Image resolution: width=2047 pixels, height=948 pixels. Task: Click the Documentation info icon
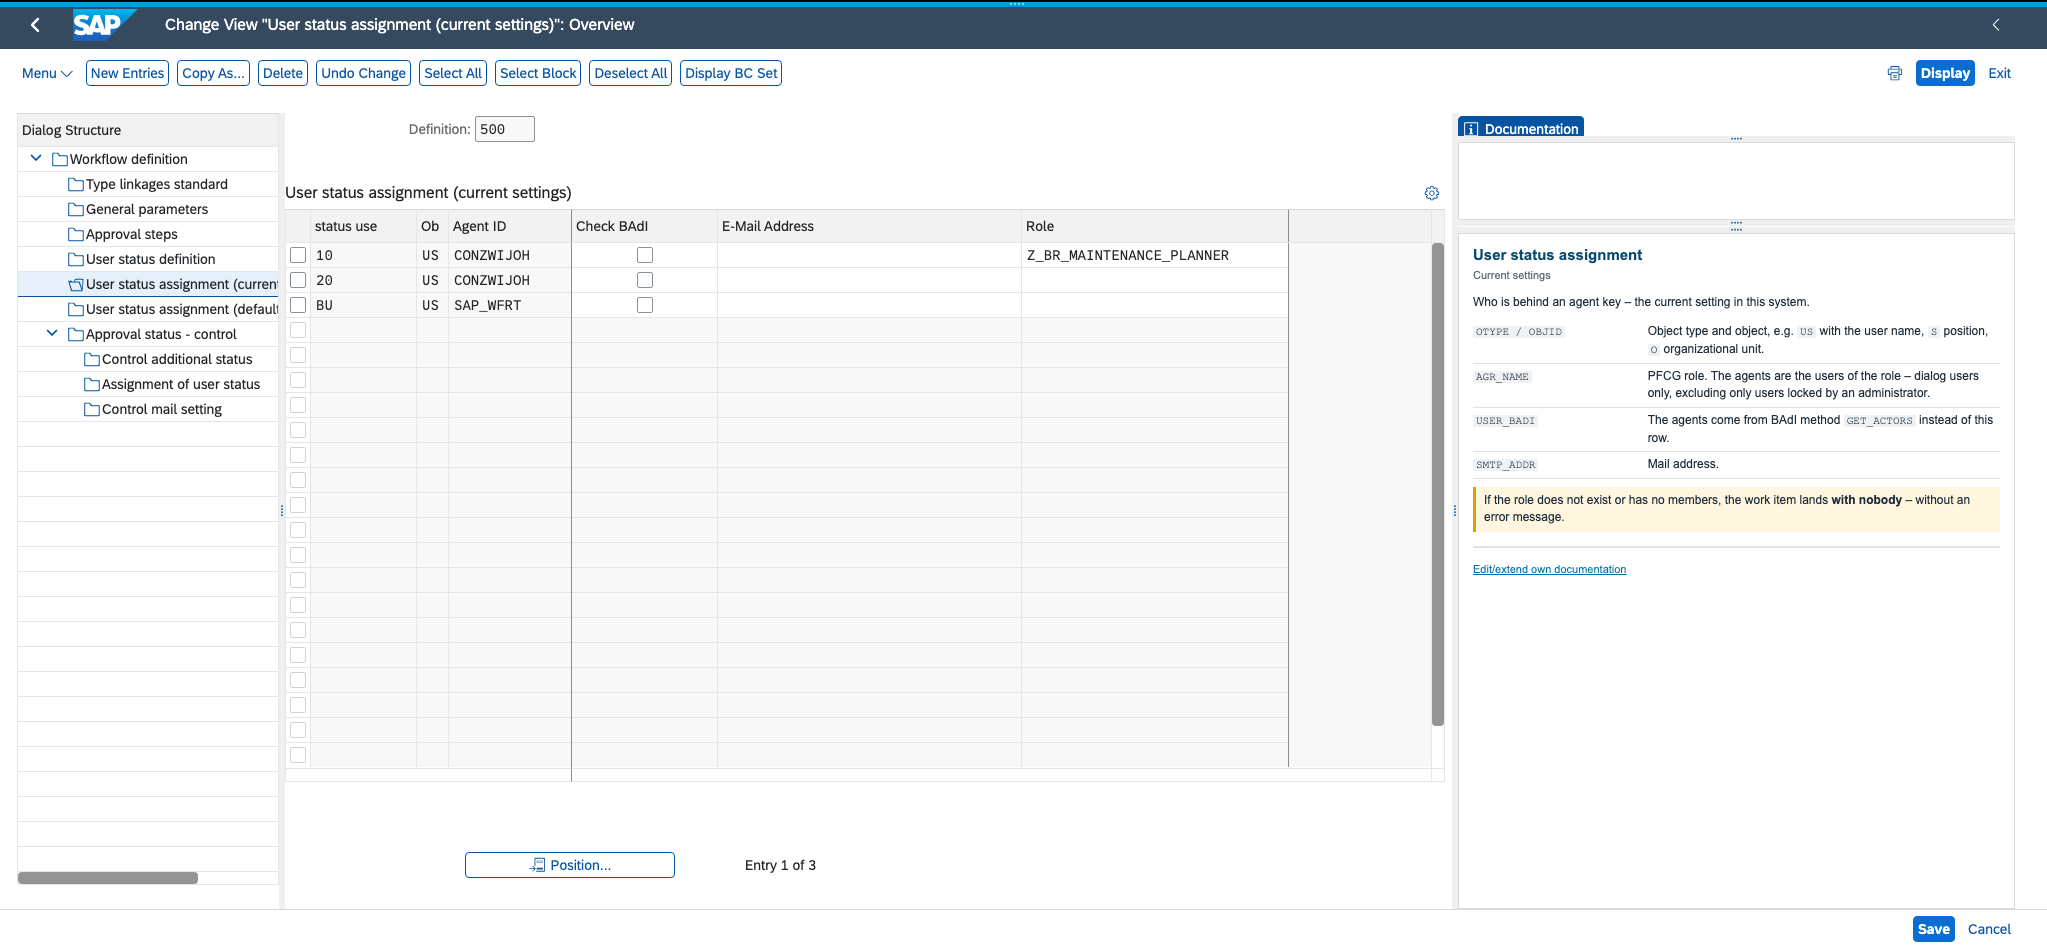tap(1471, 129)
